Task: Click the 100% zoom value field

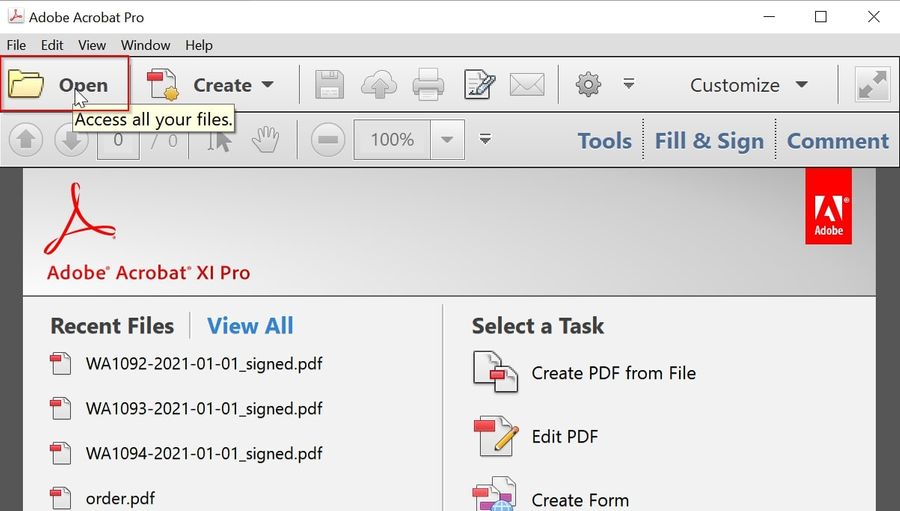Action: coord(392,140)
